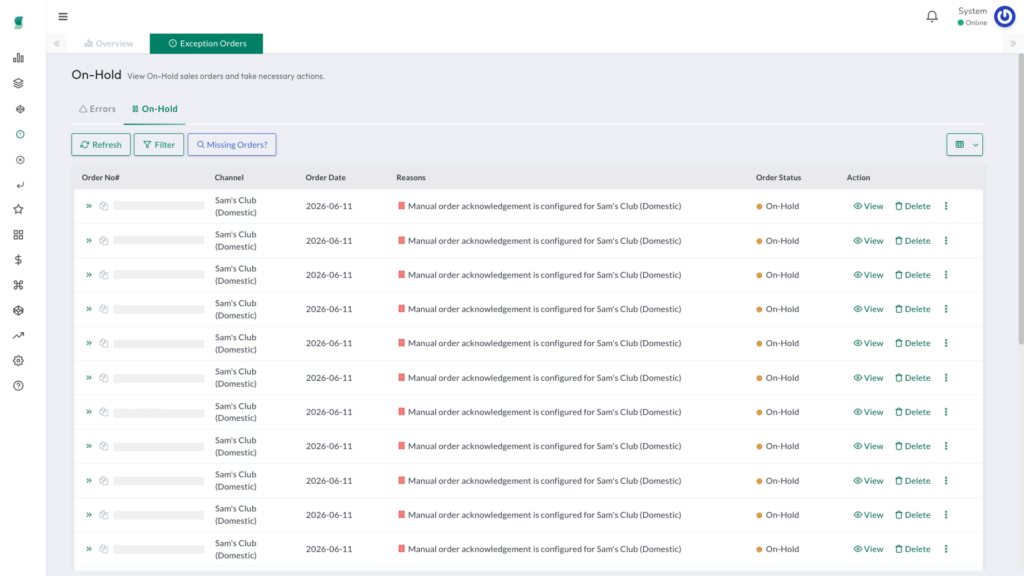Open the X-circle sidebar icon
1024x576 pixels.
[x=20, y=160]
